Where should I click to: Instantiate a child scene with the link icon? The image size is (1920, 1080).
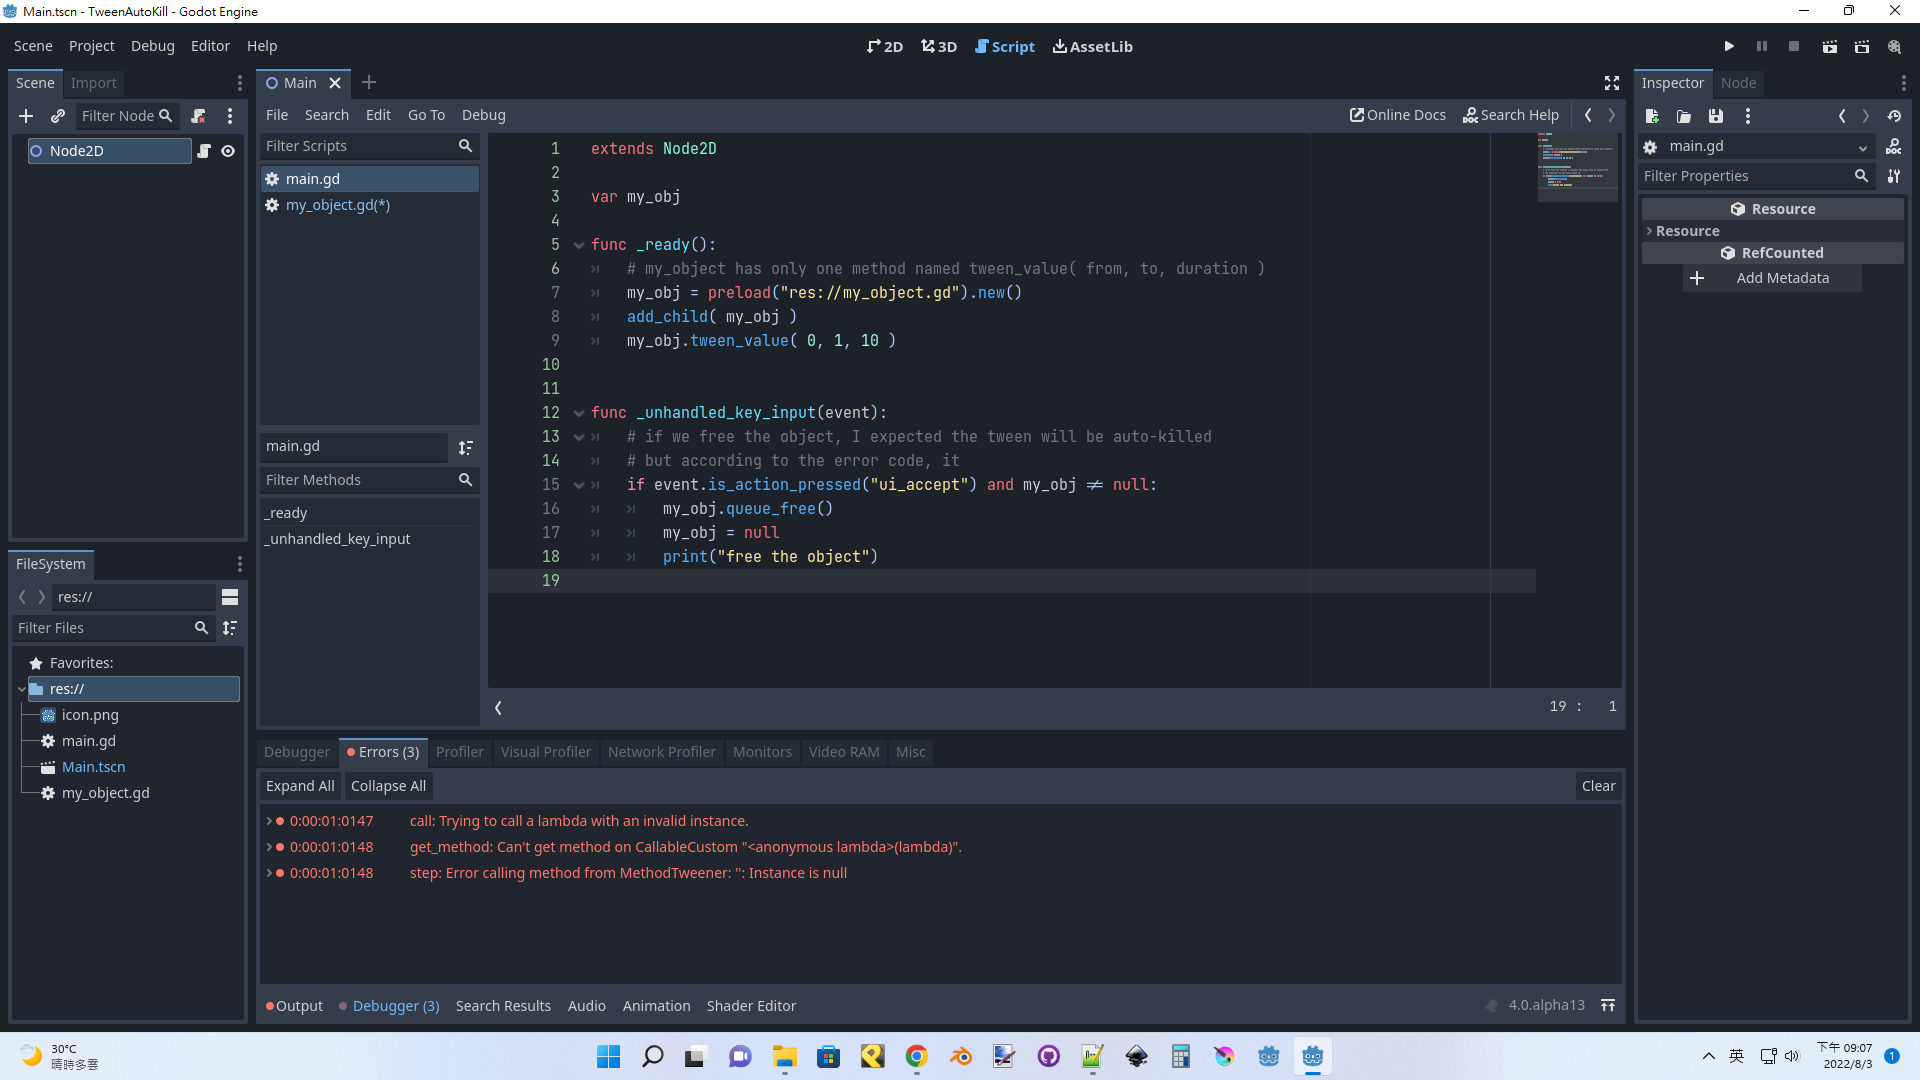pyautogui.click(x=58, y=116)
